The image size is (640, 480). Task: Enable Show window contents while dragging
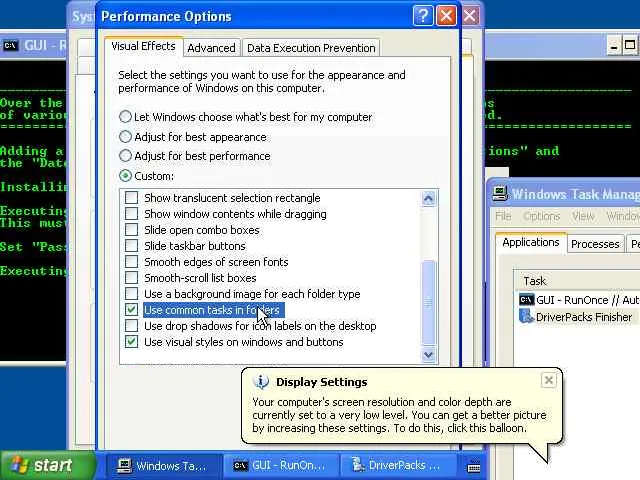pos(131,214)
